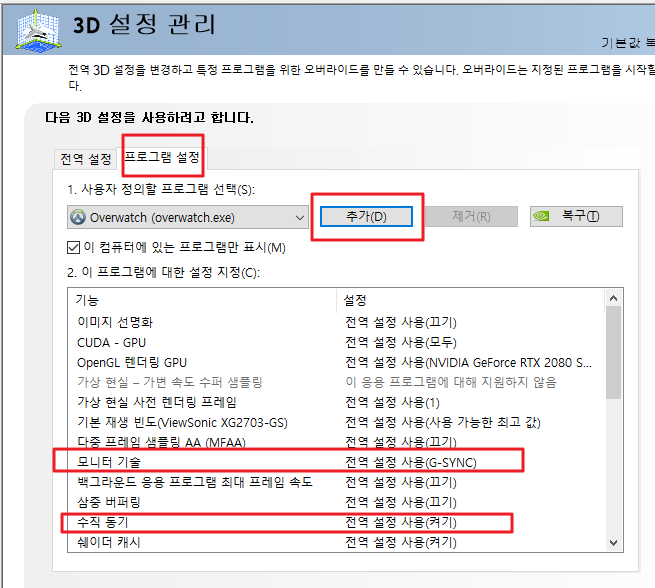This screenshot has width=655, height=588.
Task: Click the 제거(R) button
Action: pyautogui.click(x=471, y=216)
